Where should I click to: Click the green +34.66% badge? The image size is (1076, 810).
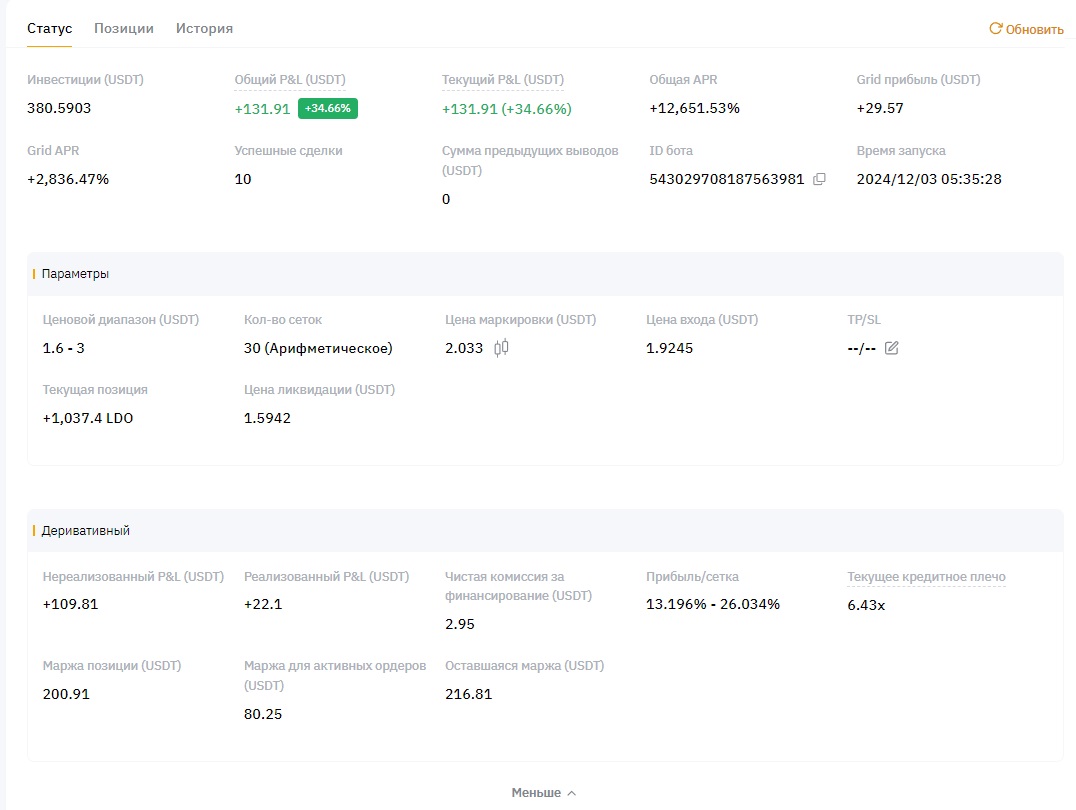point(328,108)
